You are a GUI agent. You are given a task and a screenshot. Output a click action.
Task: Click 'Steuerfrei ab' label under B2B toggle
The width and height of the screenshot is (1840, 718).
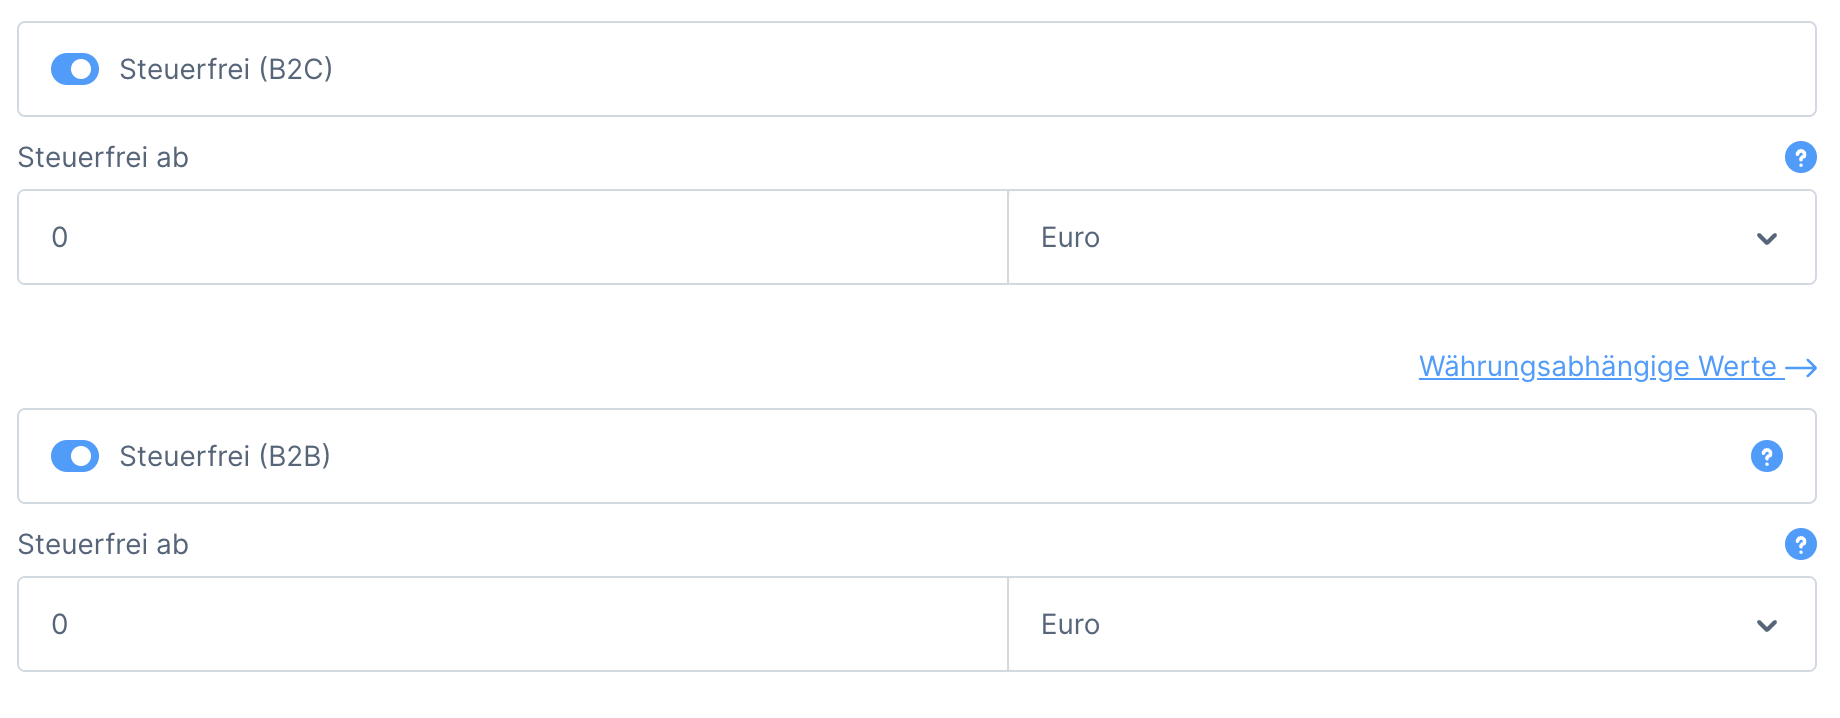tap(103, 545)
